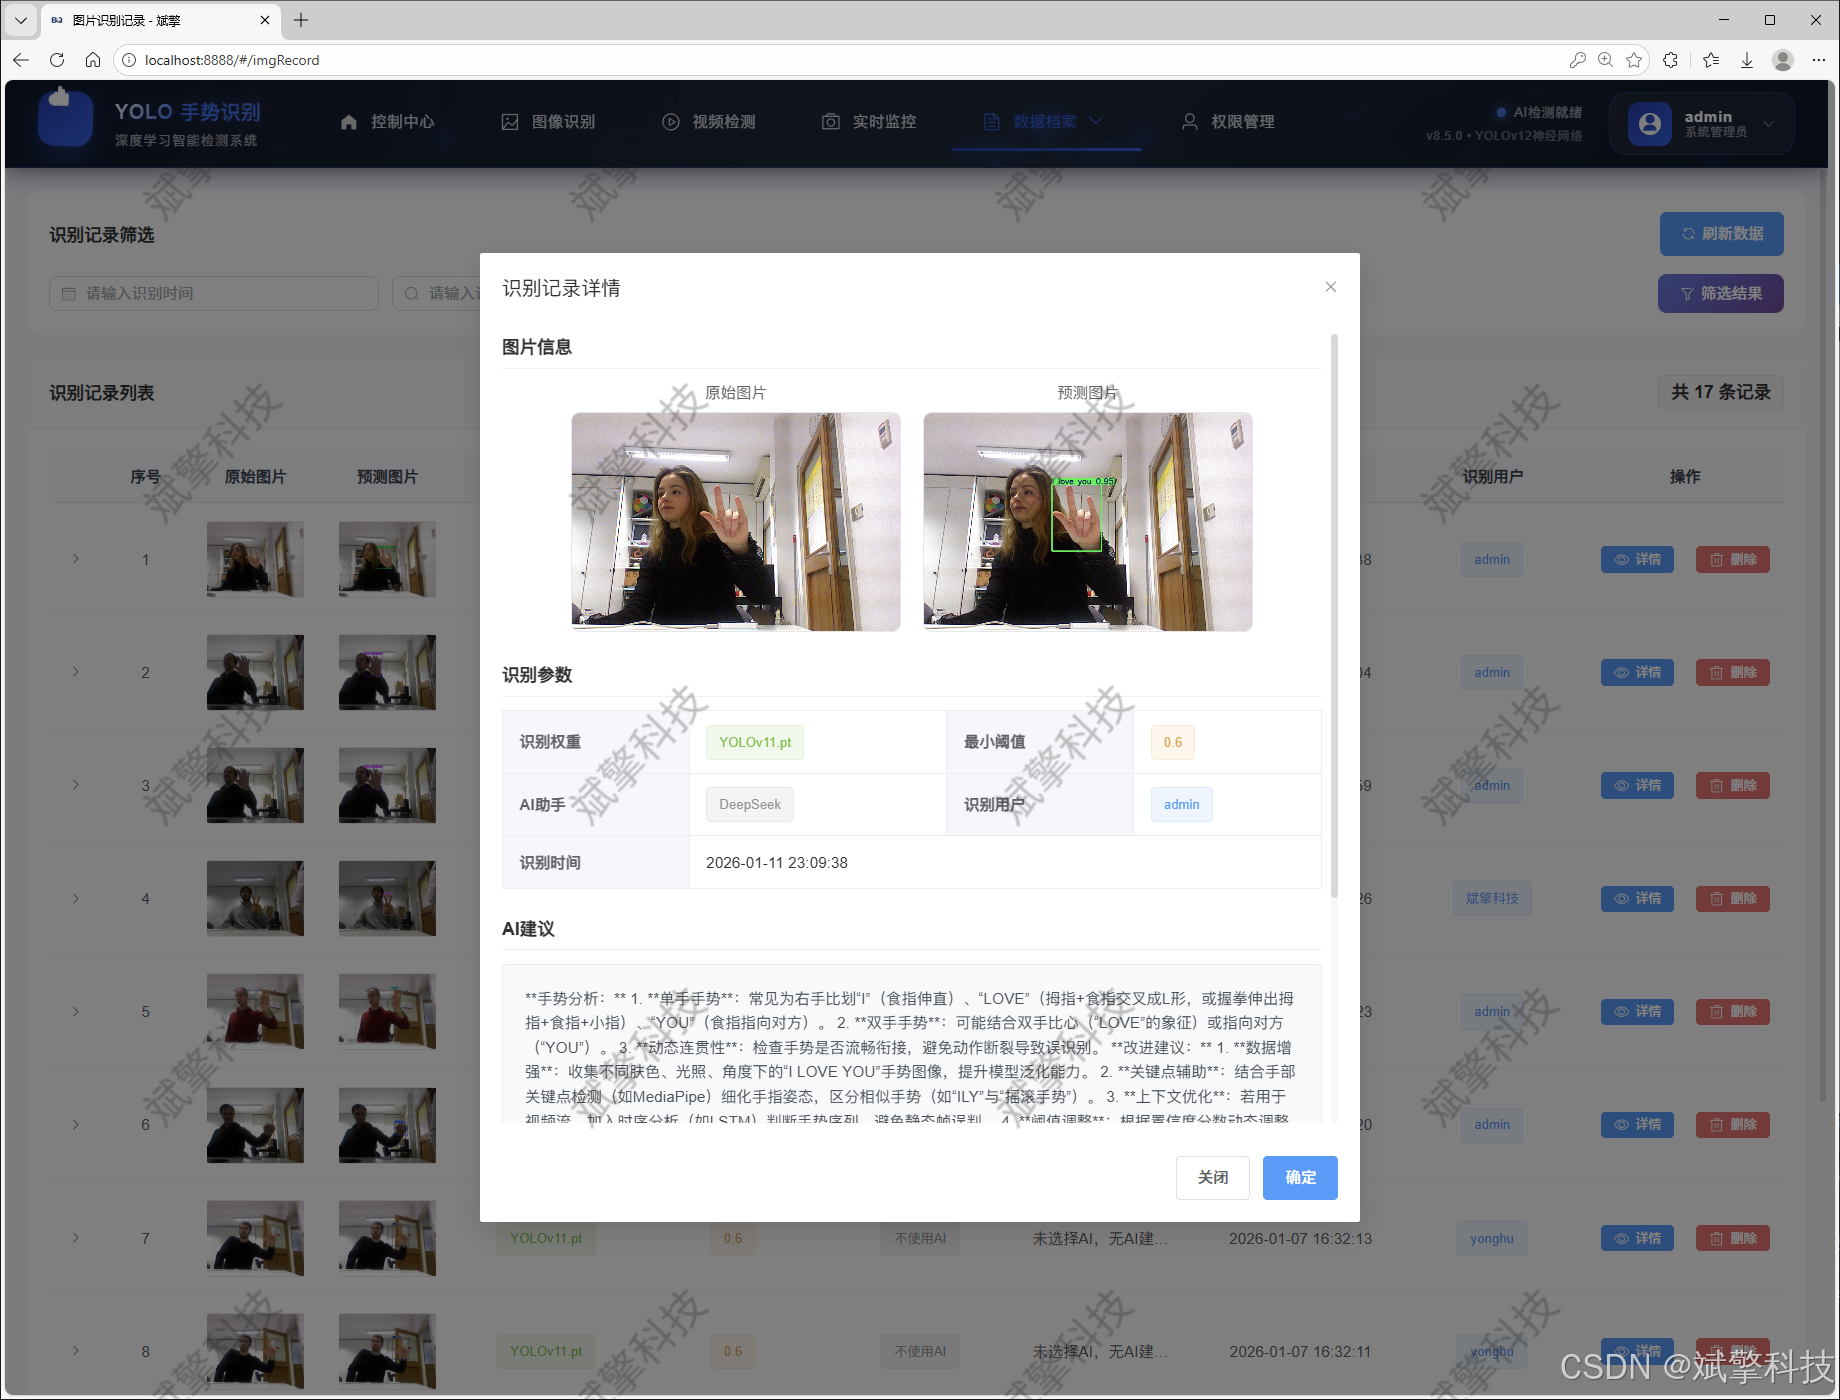Open row 5 predicted image thumbnail
This screenshot has width=1840, height=1400.
(x=387, y=1011)
